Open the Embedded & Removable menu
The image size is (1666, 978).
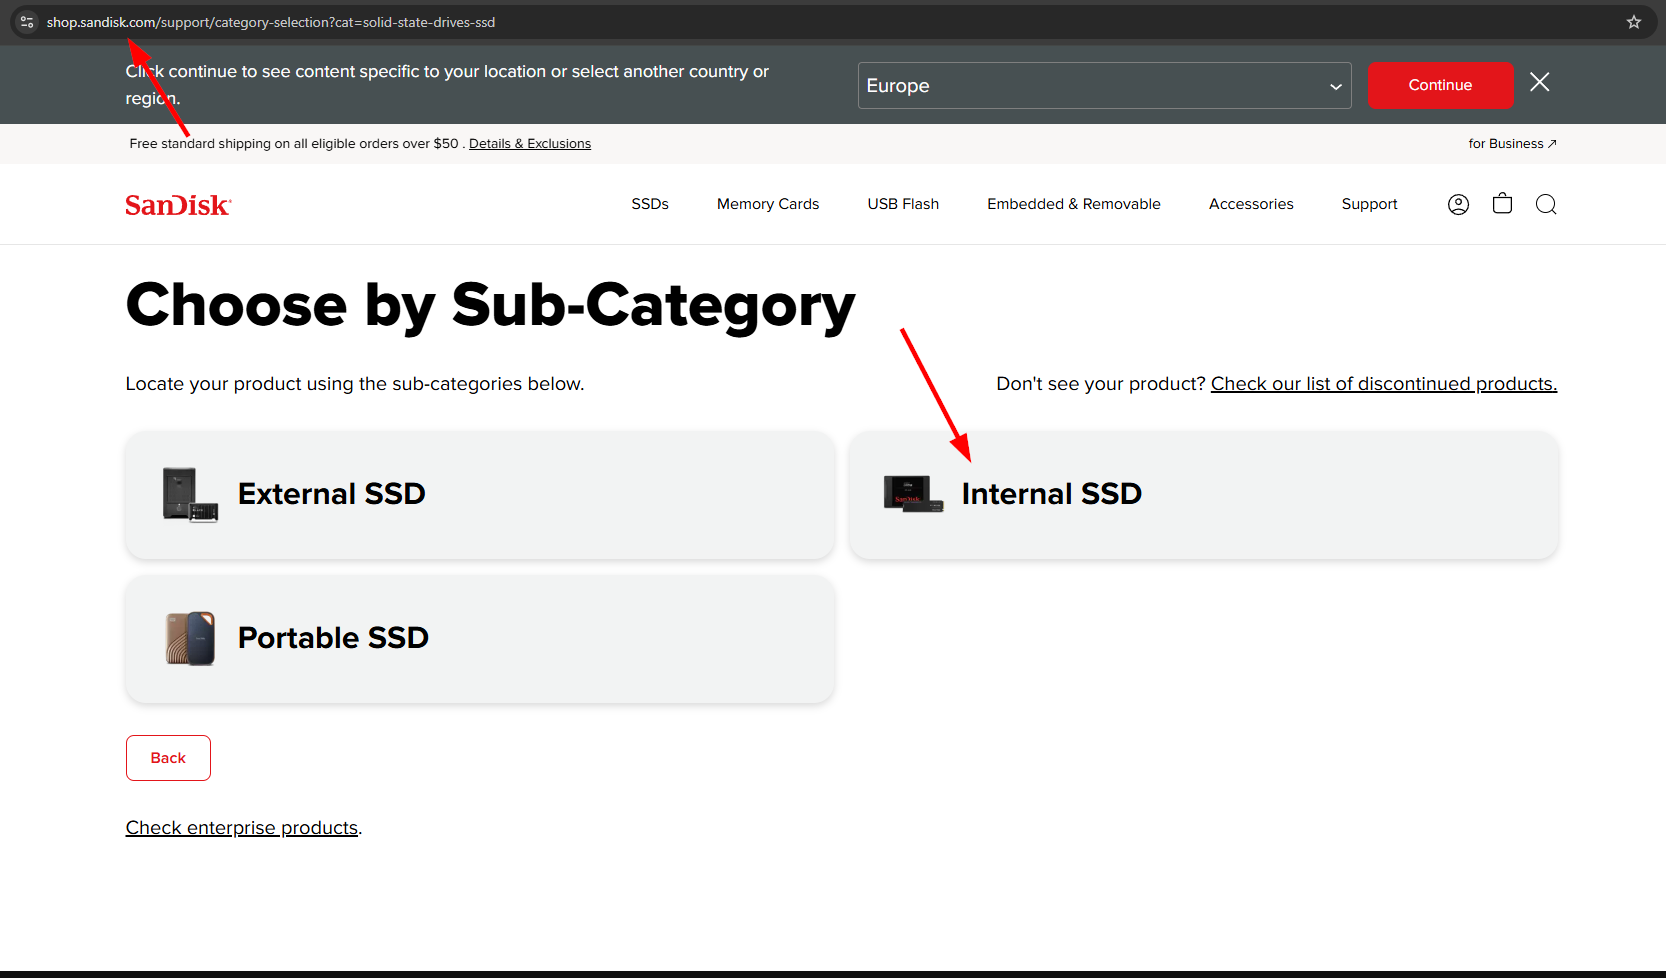coord(1074,204)
